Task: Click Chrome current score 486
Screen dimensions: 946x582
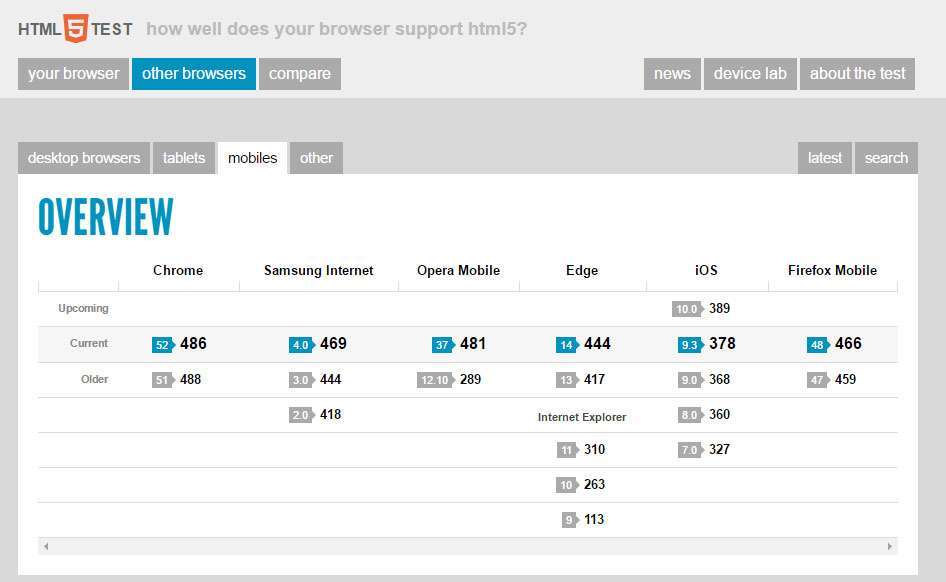Action: [x=193, y=344]
